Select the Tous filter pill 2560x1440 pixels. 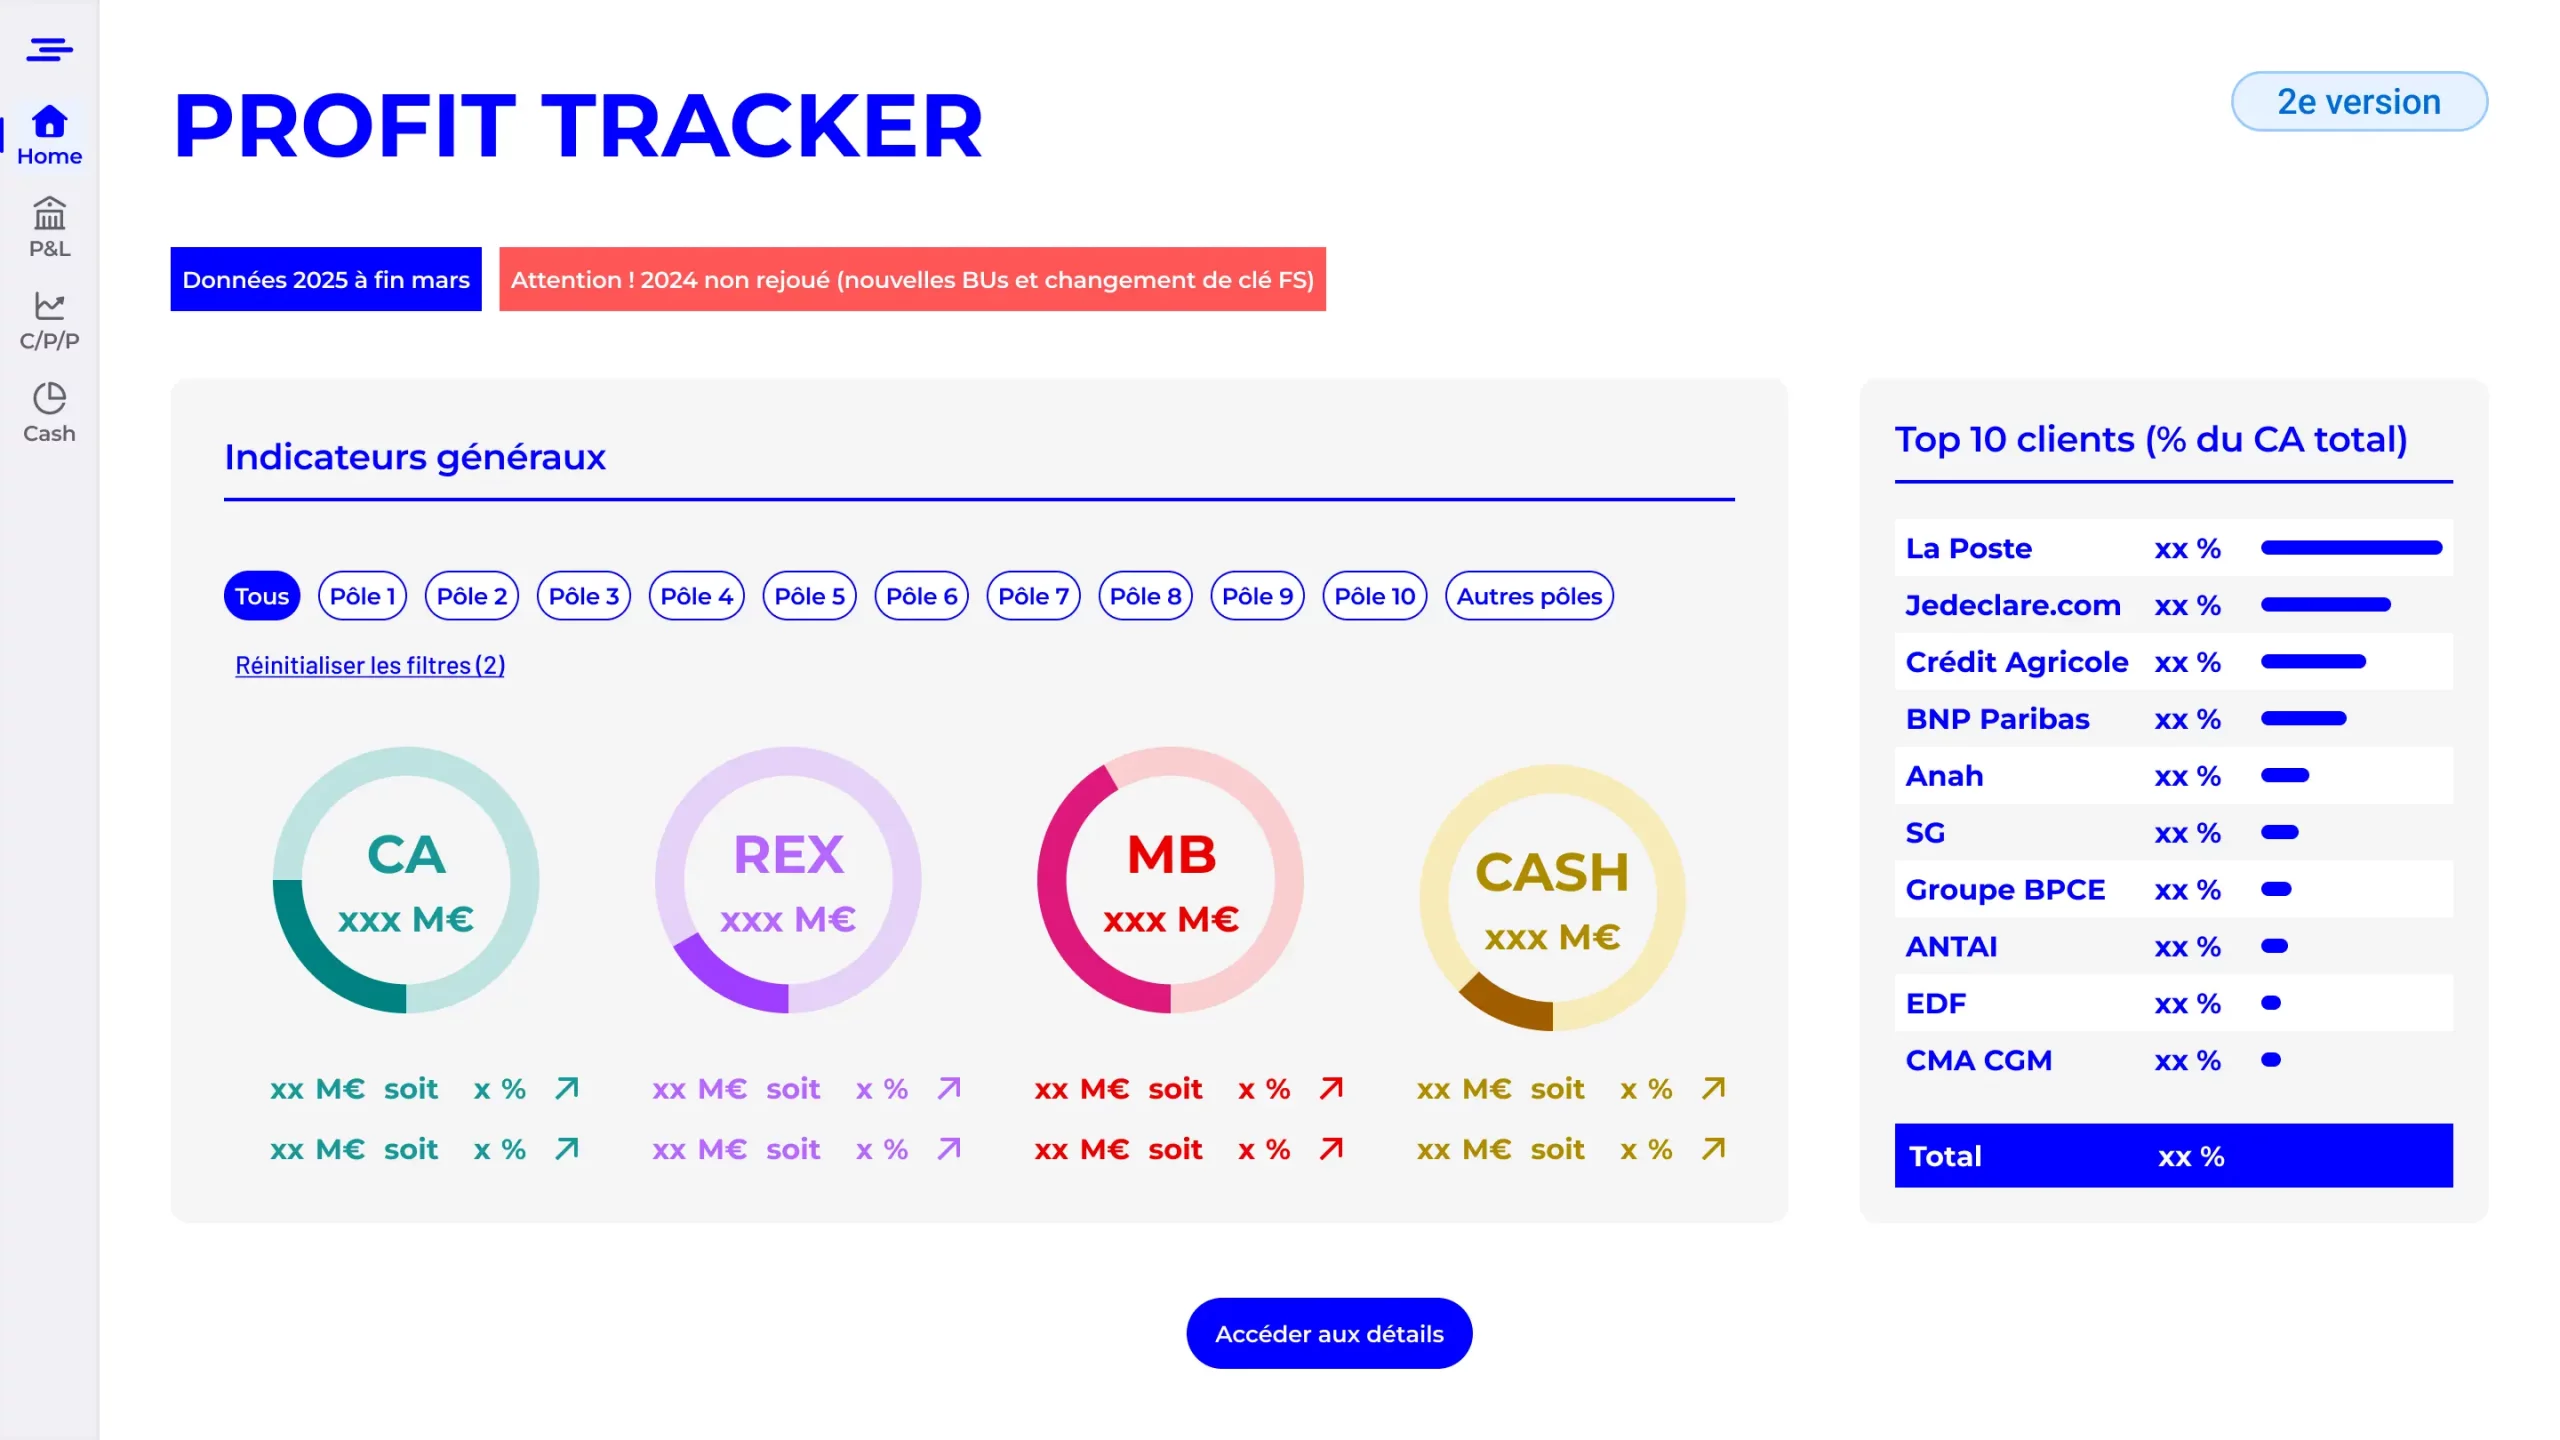(261, 596)
